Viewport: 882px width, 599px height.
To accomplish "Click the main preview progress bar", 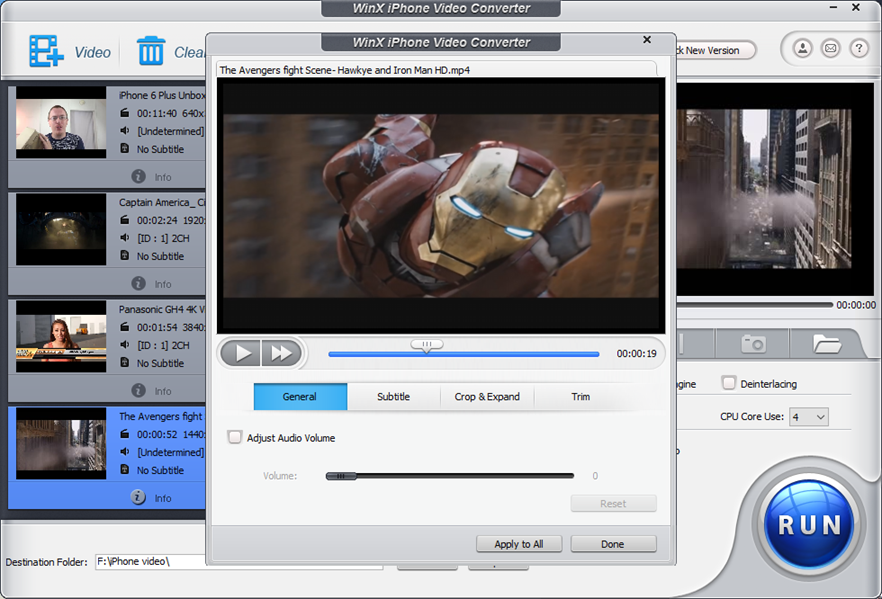I will coord(754,304).
